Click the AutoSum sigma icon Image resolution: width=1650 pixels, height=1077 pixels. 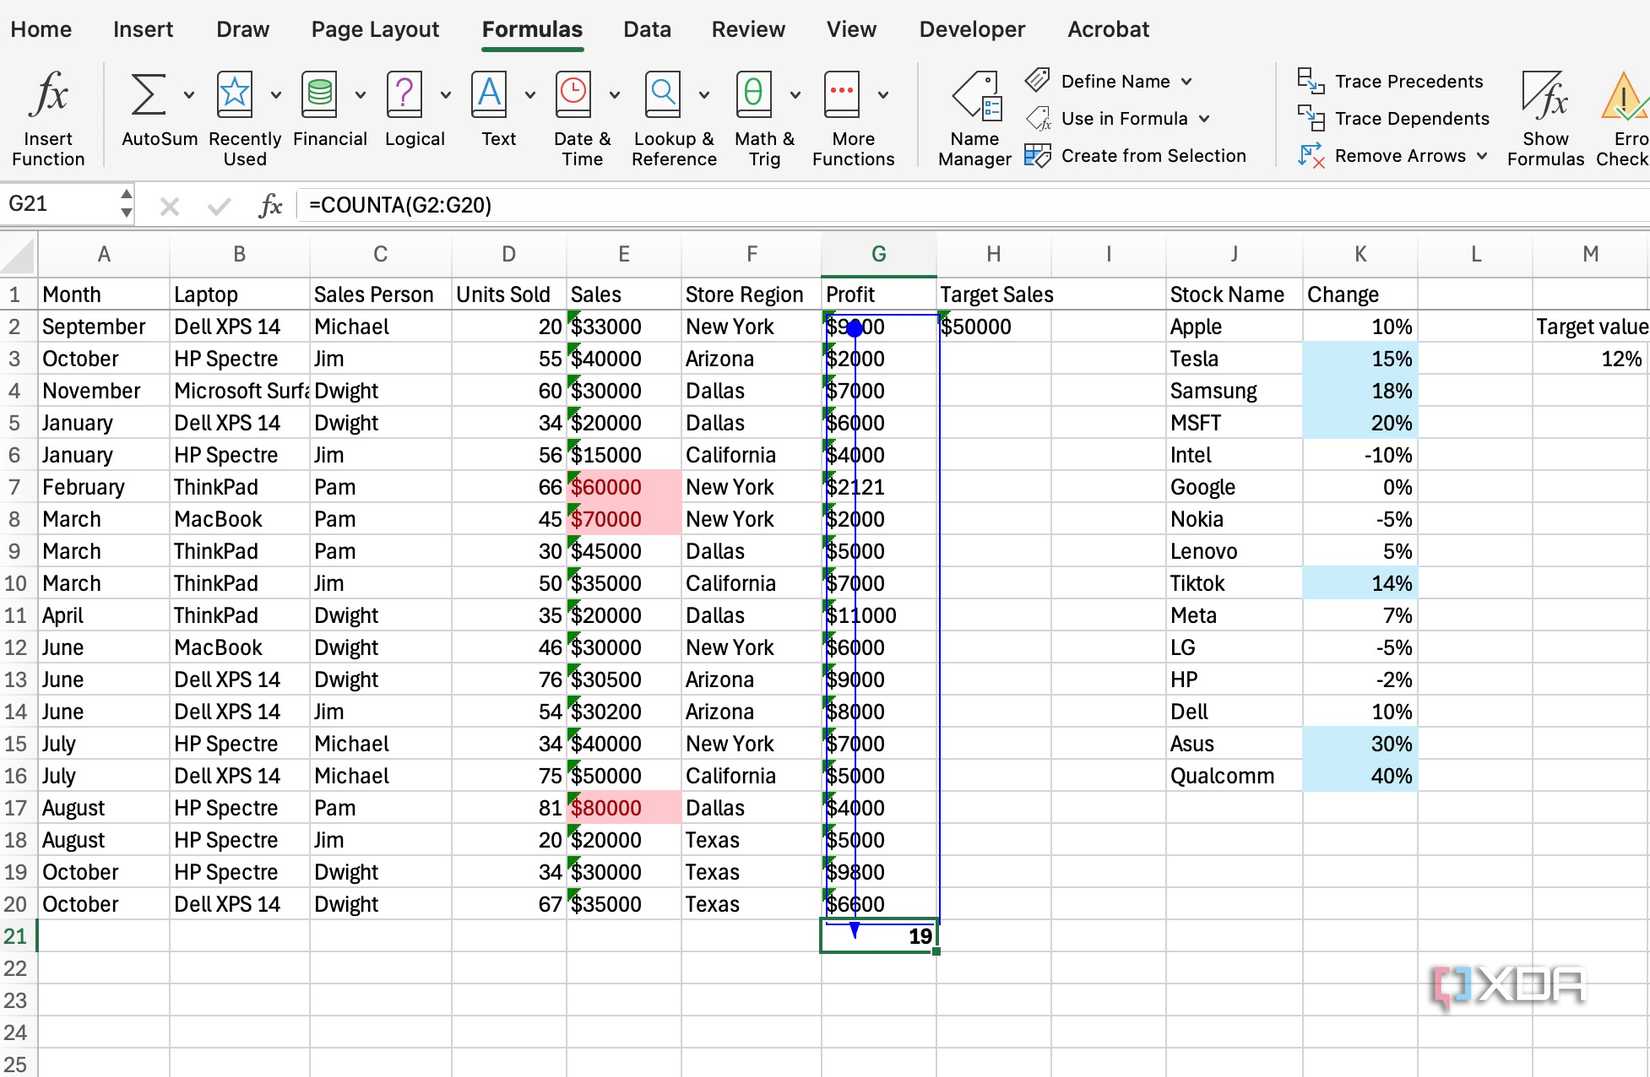(x=148, y=96)
